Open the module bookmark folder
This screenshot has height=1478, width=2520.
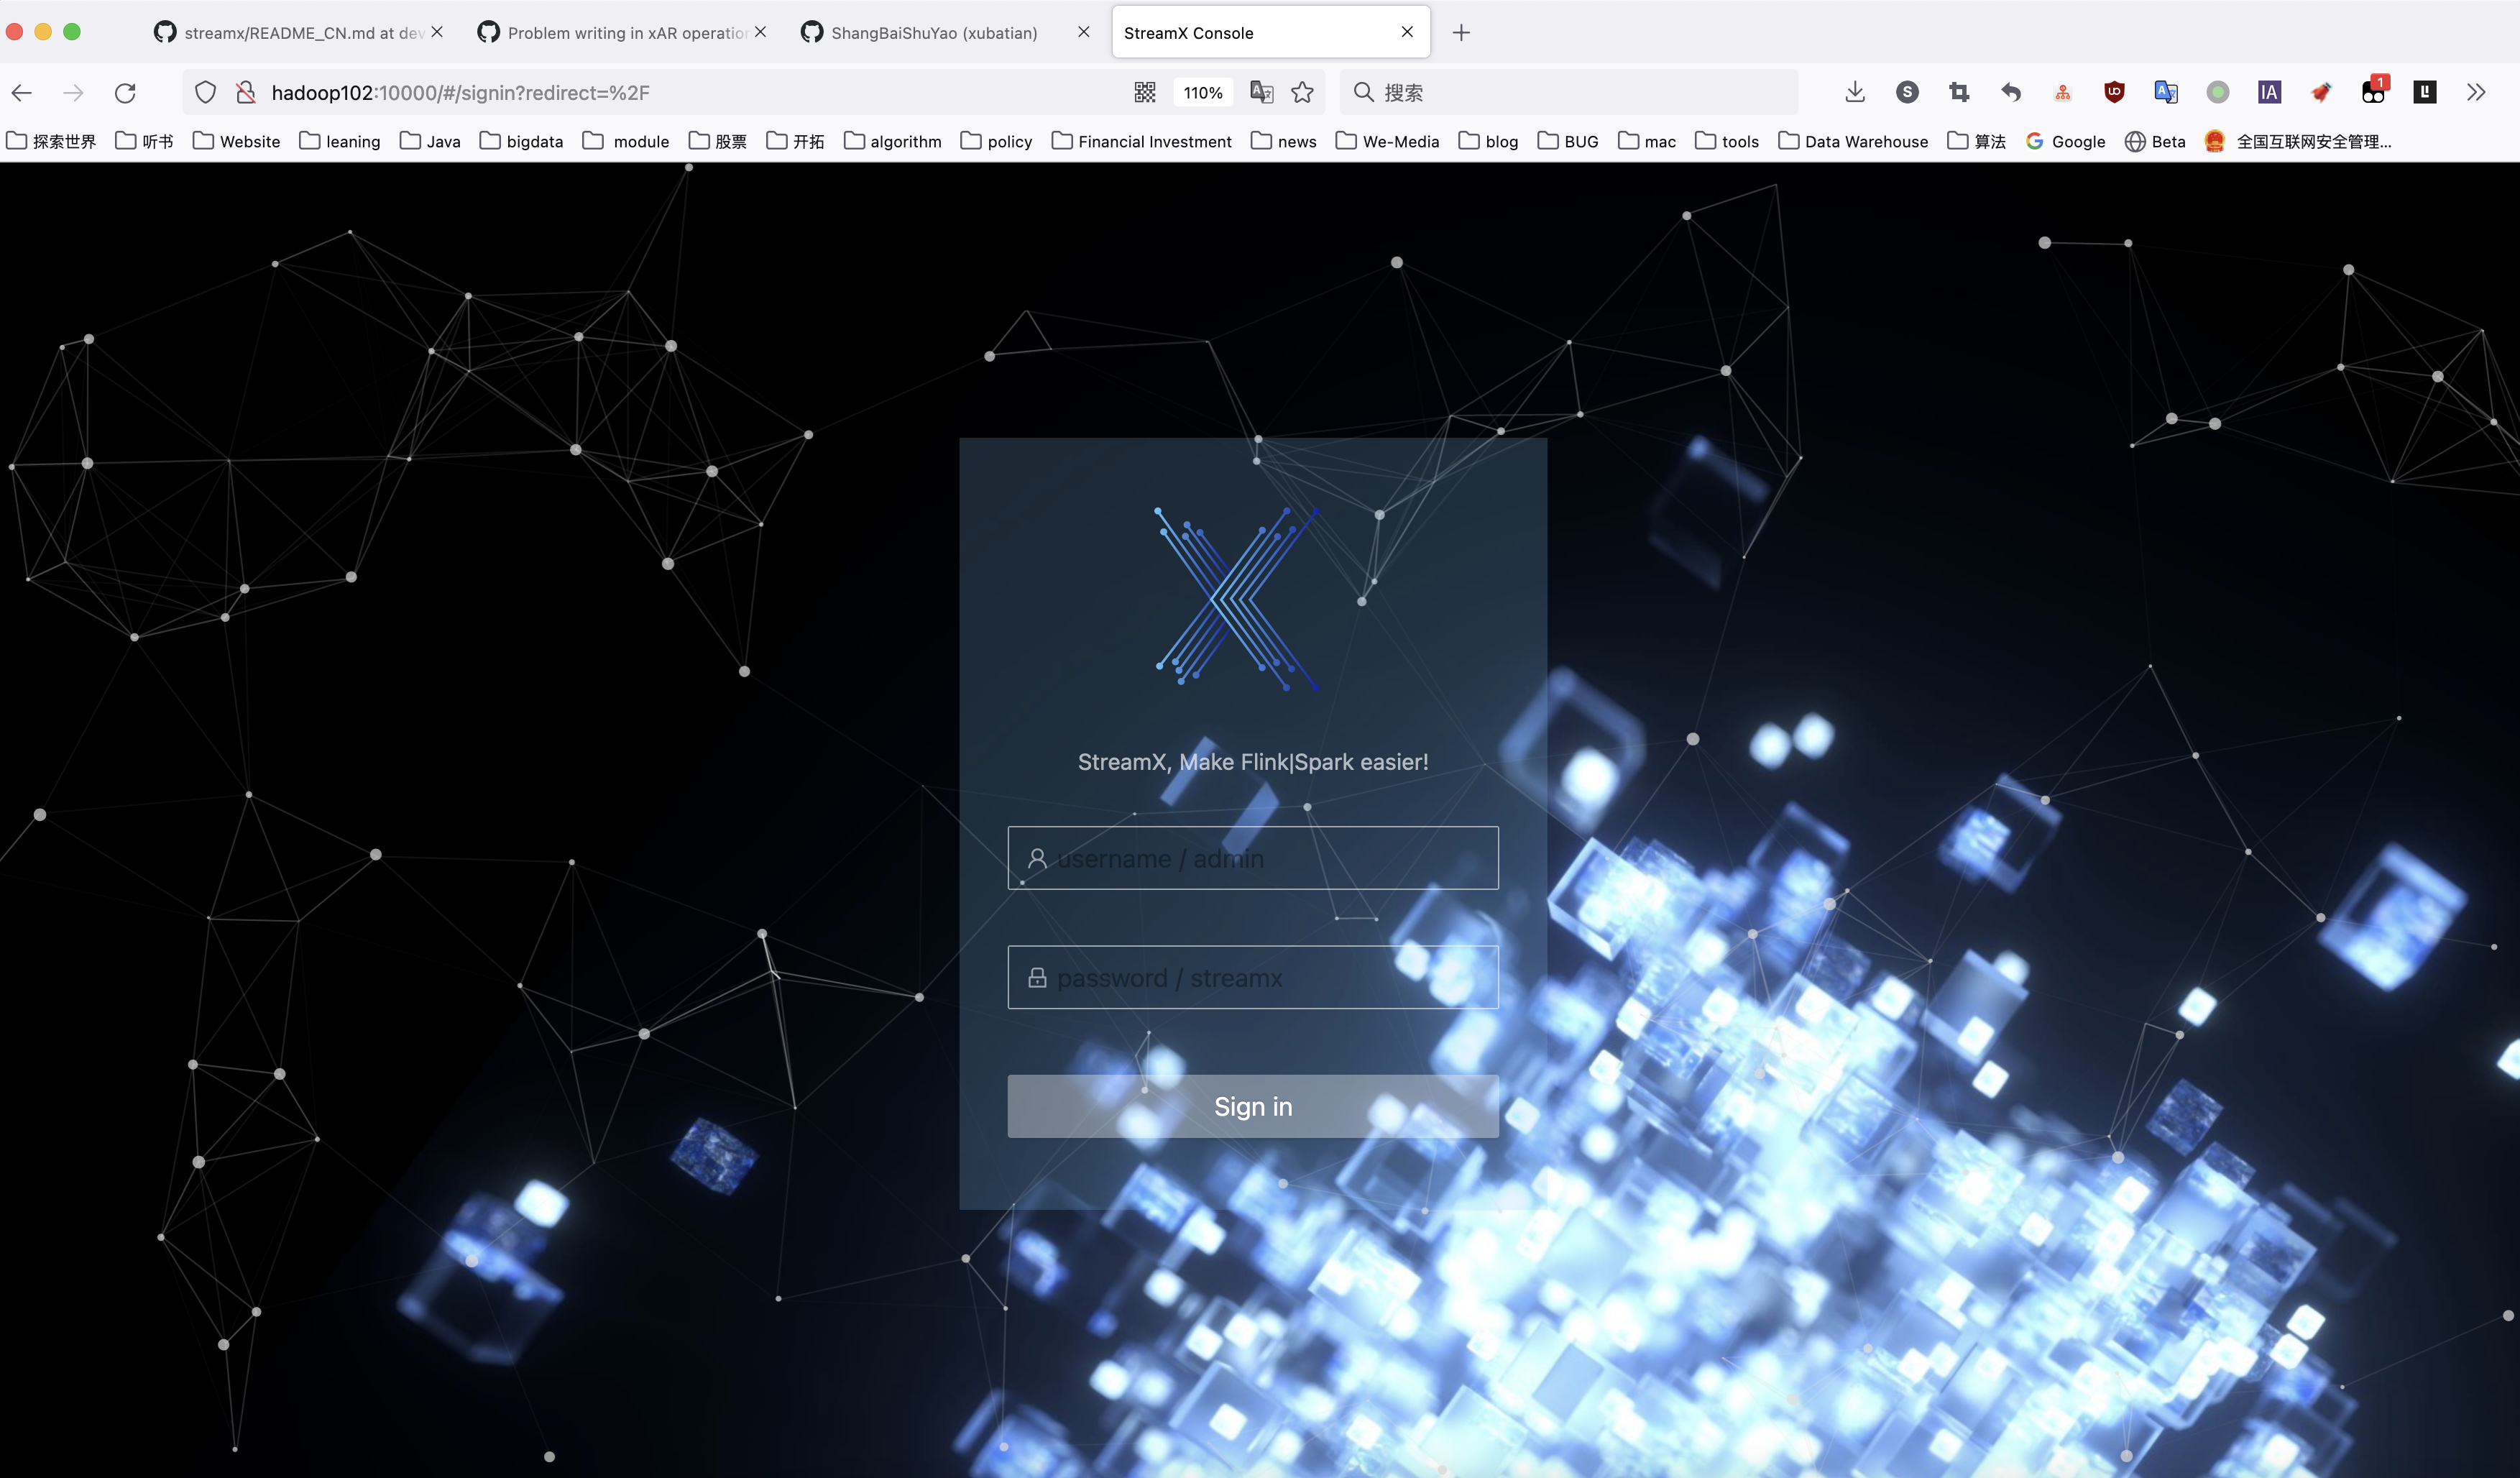(x=626, y=141)
